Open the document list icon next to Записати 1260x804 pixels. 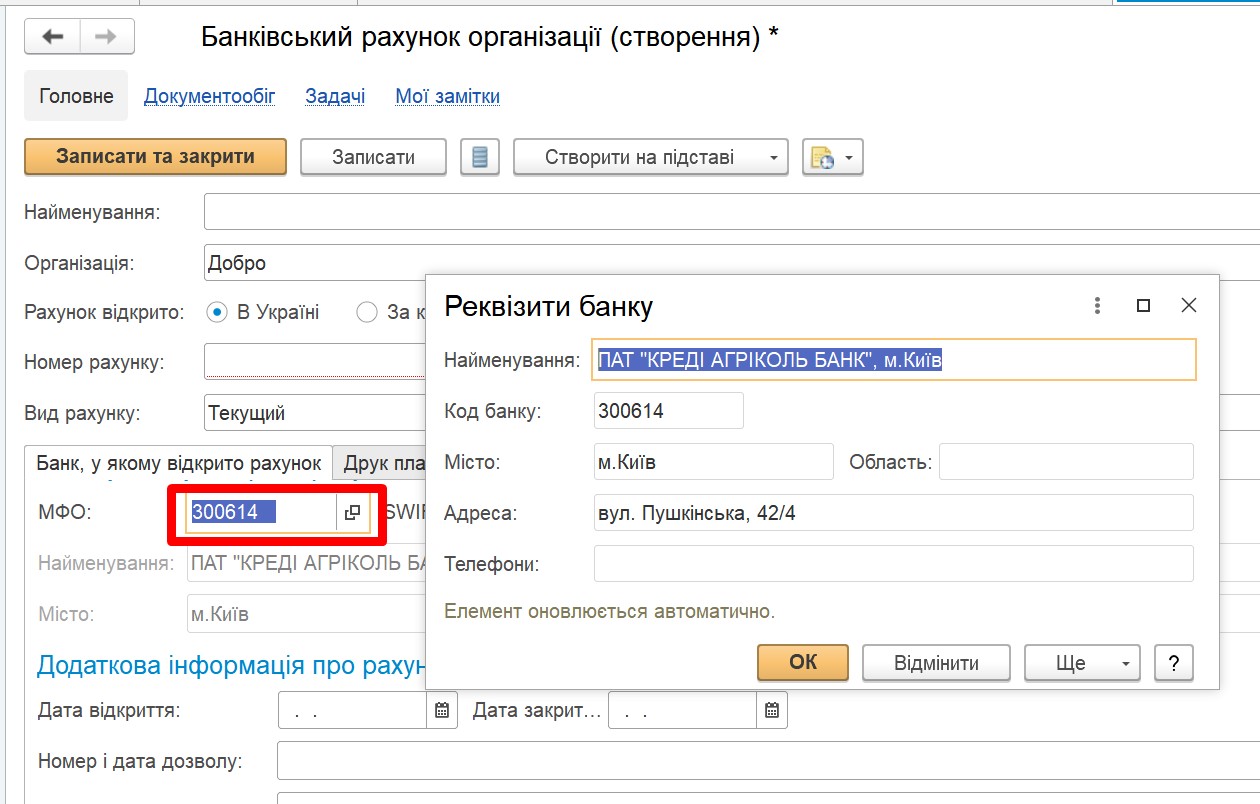coord(480,157)
